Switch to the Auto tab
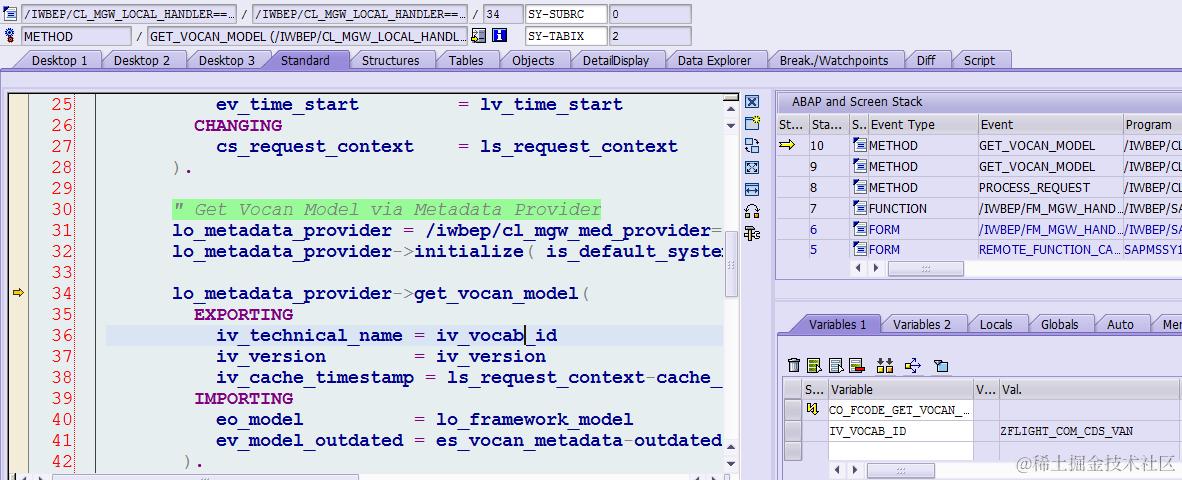 click(1120, 324)
